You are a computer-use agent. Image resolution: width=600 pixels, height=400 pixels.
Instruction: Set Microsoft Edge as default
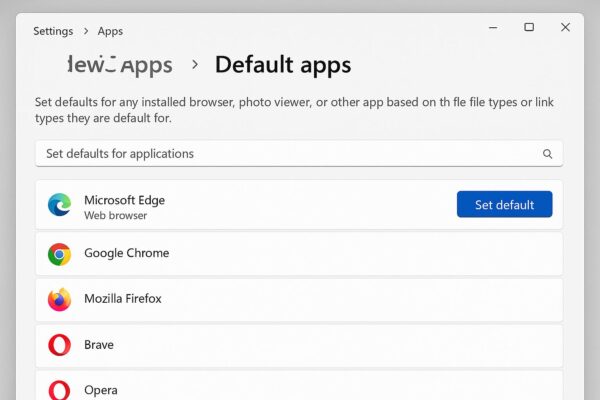pos(504,204)
